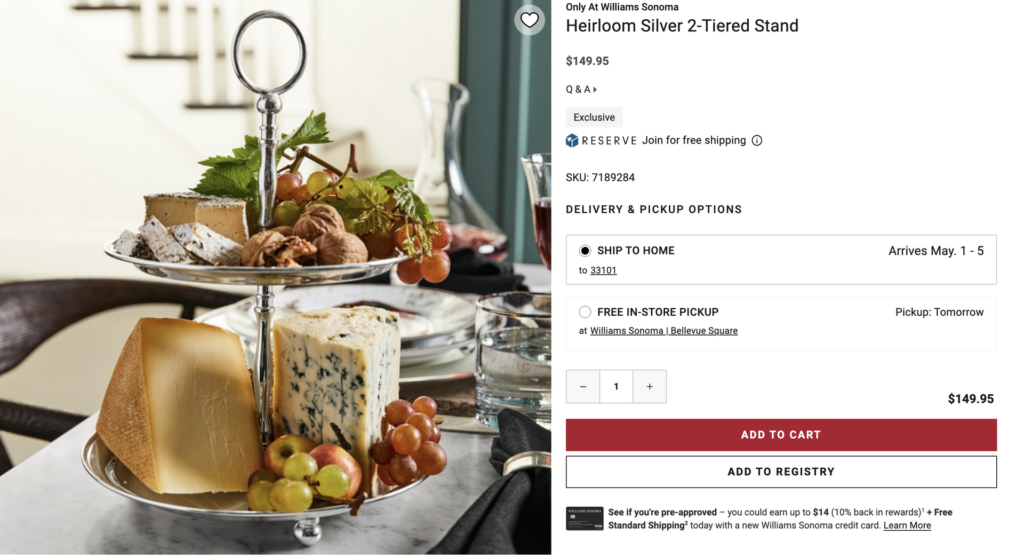This screenshot has width=1024, height=560.
Task: Expand the Q & A section arrow
Action: tap(595, 89)
